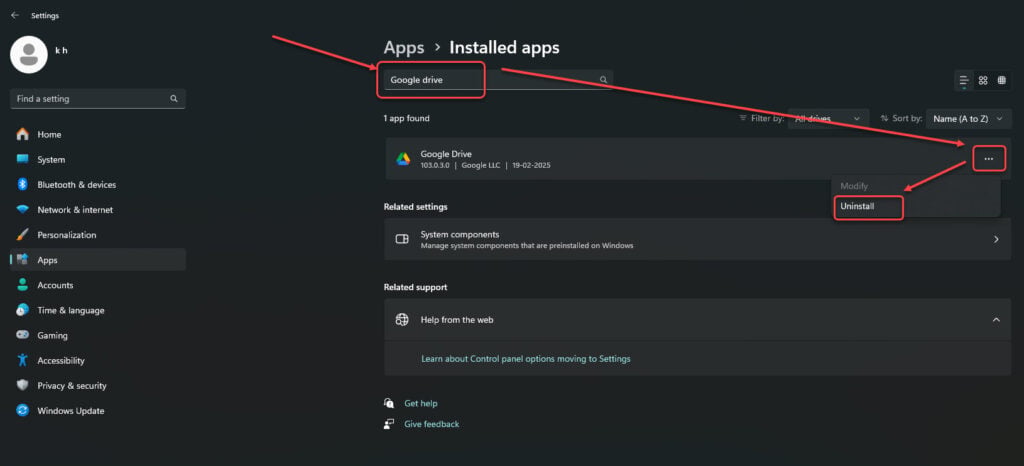The width and height of the screenshot is (1024, 466).
Task: Open the Get help link
Action: (421, 403)
